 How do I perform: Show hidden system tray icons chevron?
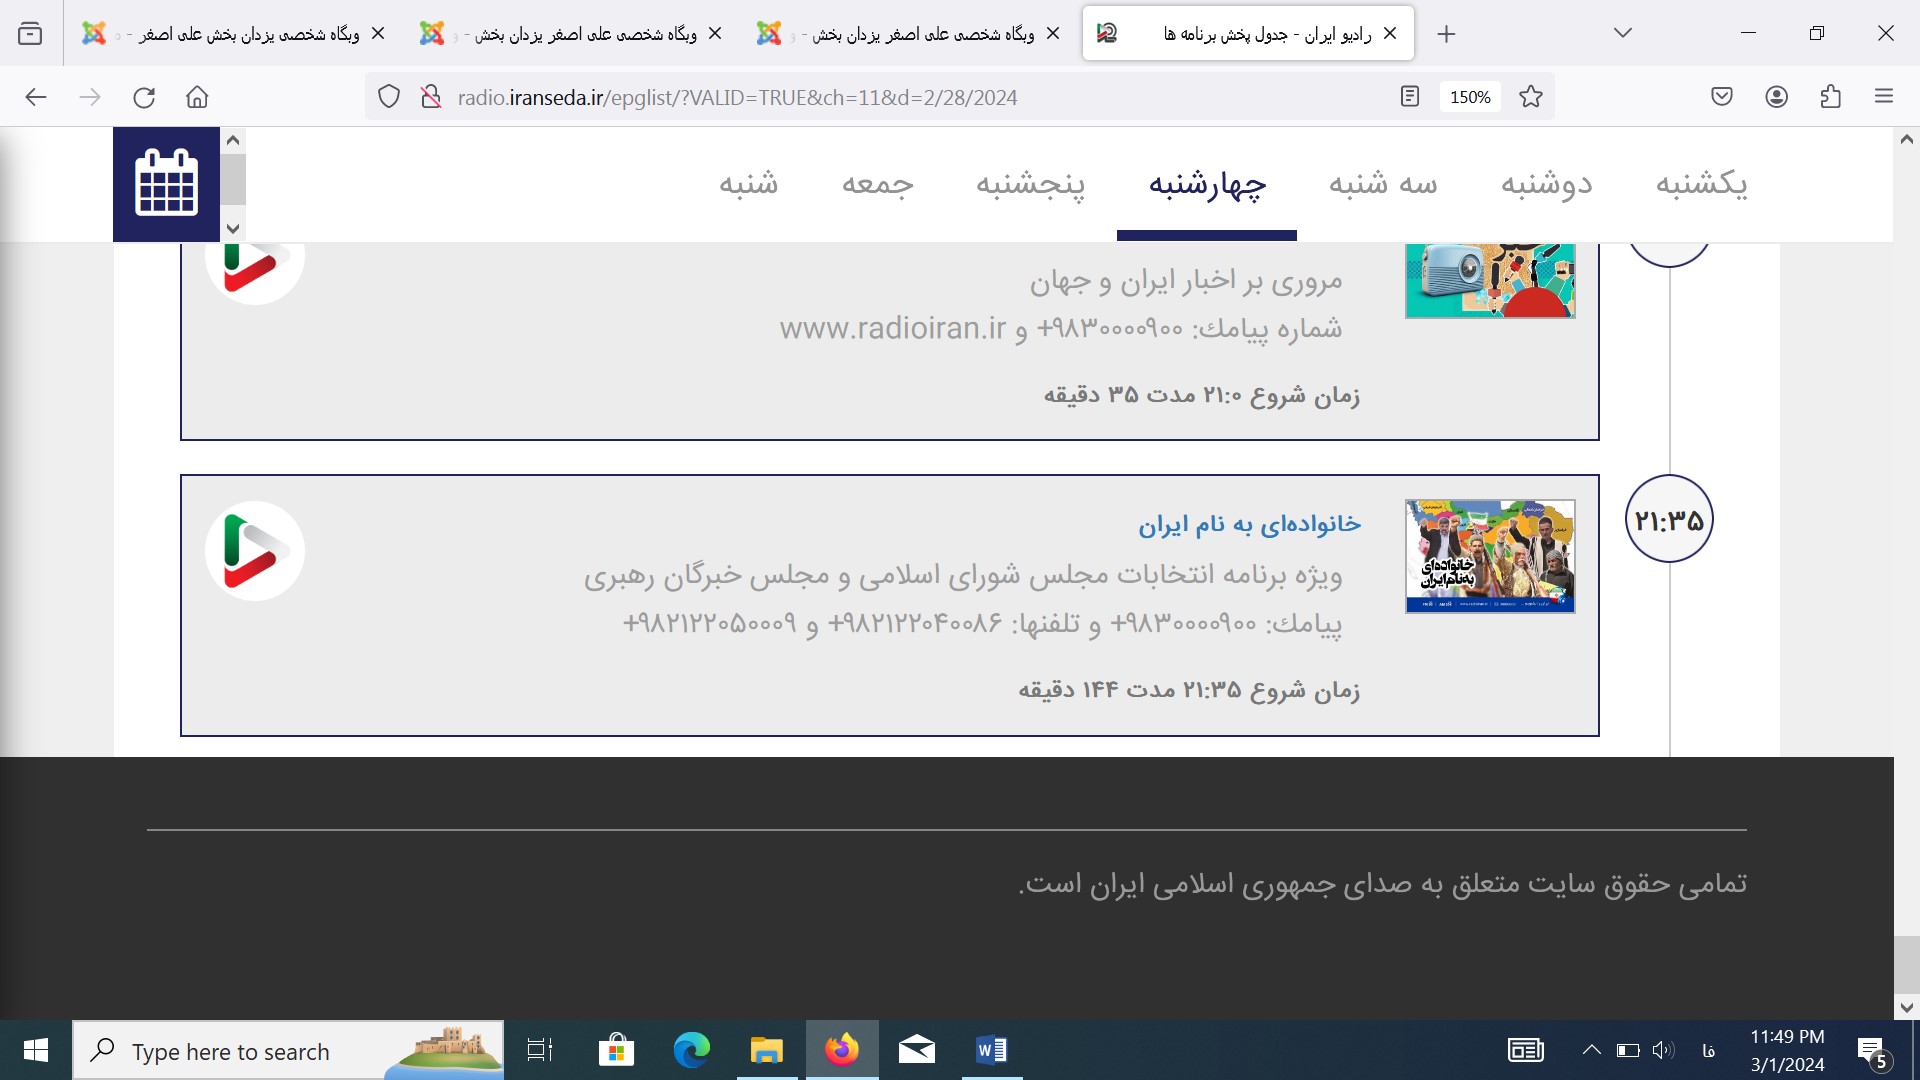[1591, 1050]
